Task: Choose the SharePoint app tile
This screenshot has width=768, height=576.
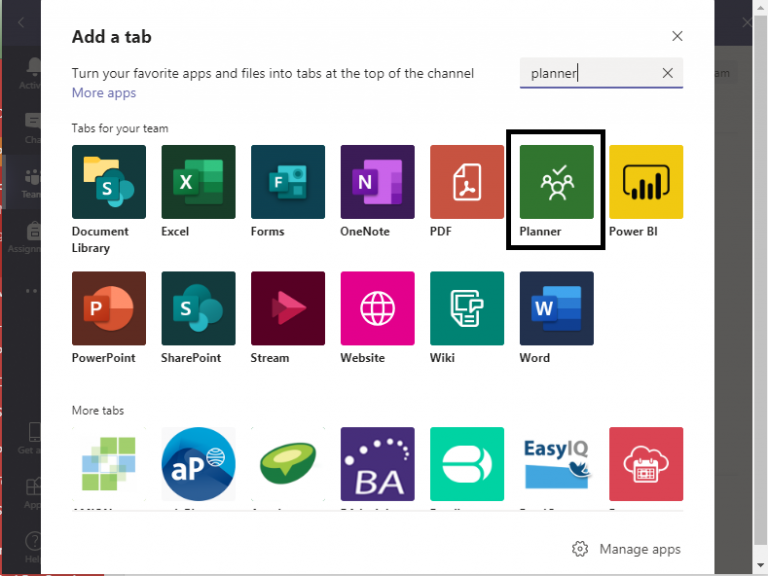Action: click(198, 308)
